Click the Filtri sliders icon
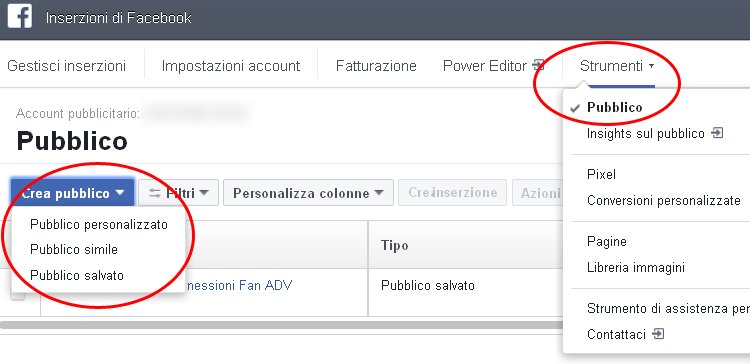Image resolution: width=750 pixels, height=364 pixels. (x=154, y=193)
